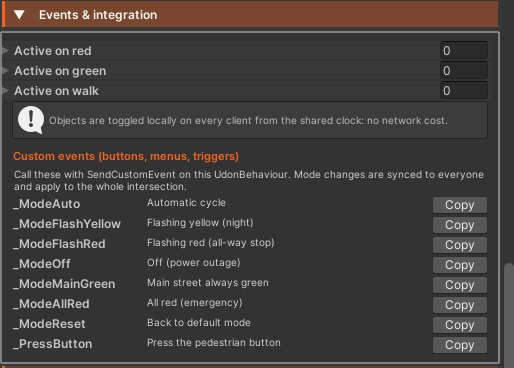Click the 'Automatic cycle' description
The image size is (514, 368).
click(186, 203)
